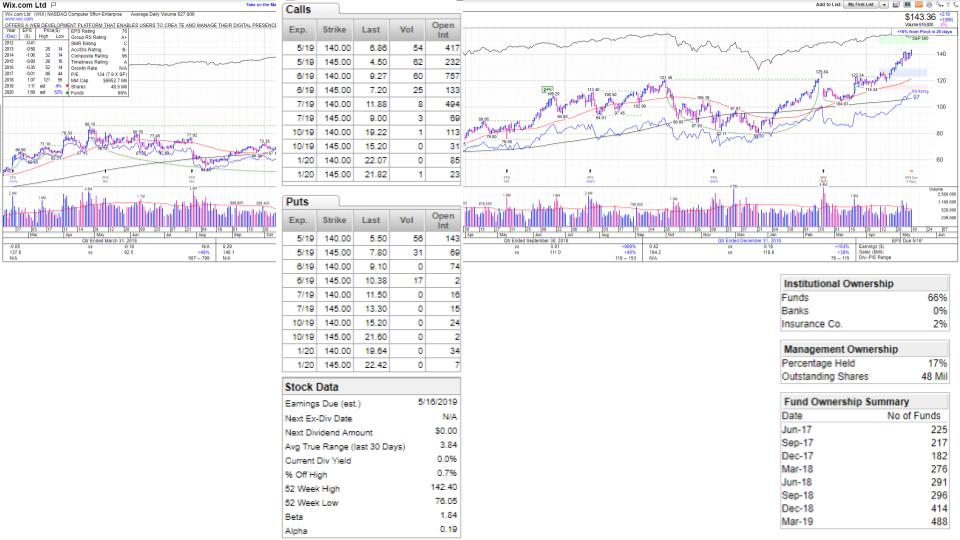Click the Calls open interest value 757
This screenshot has height=540, width=960.
[x=452, y=76]
